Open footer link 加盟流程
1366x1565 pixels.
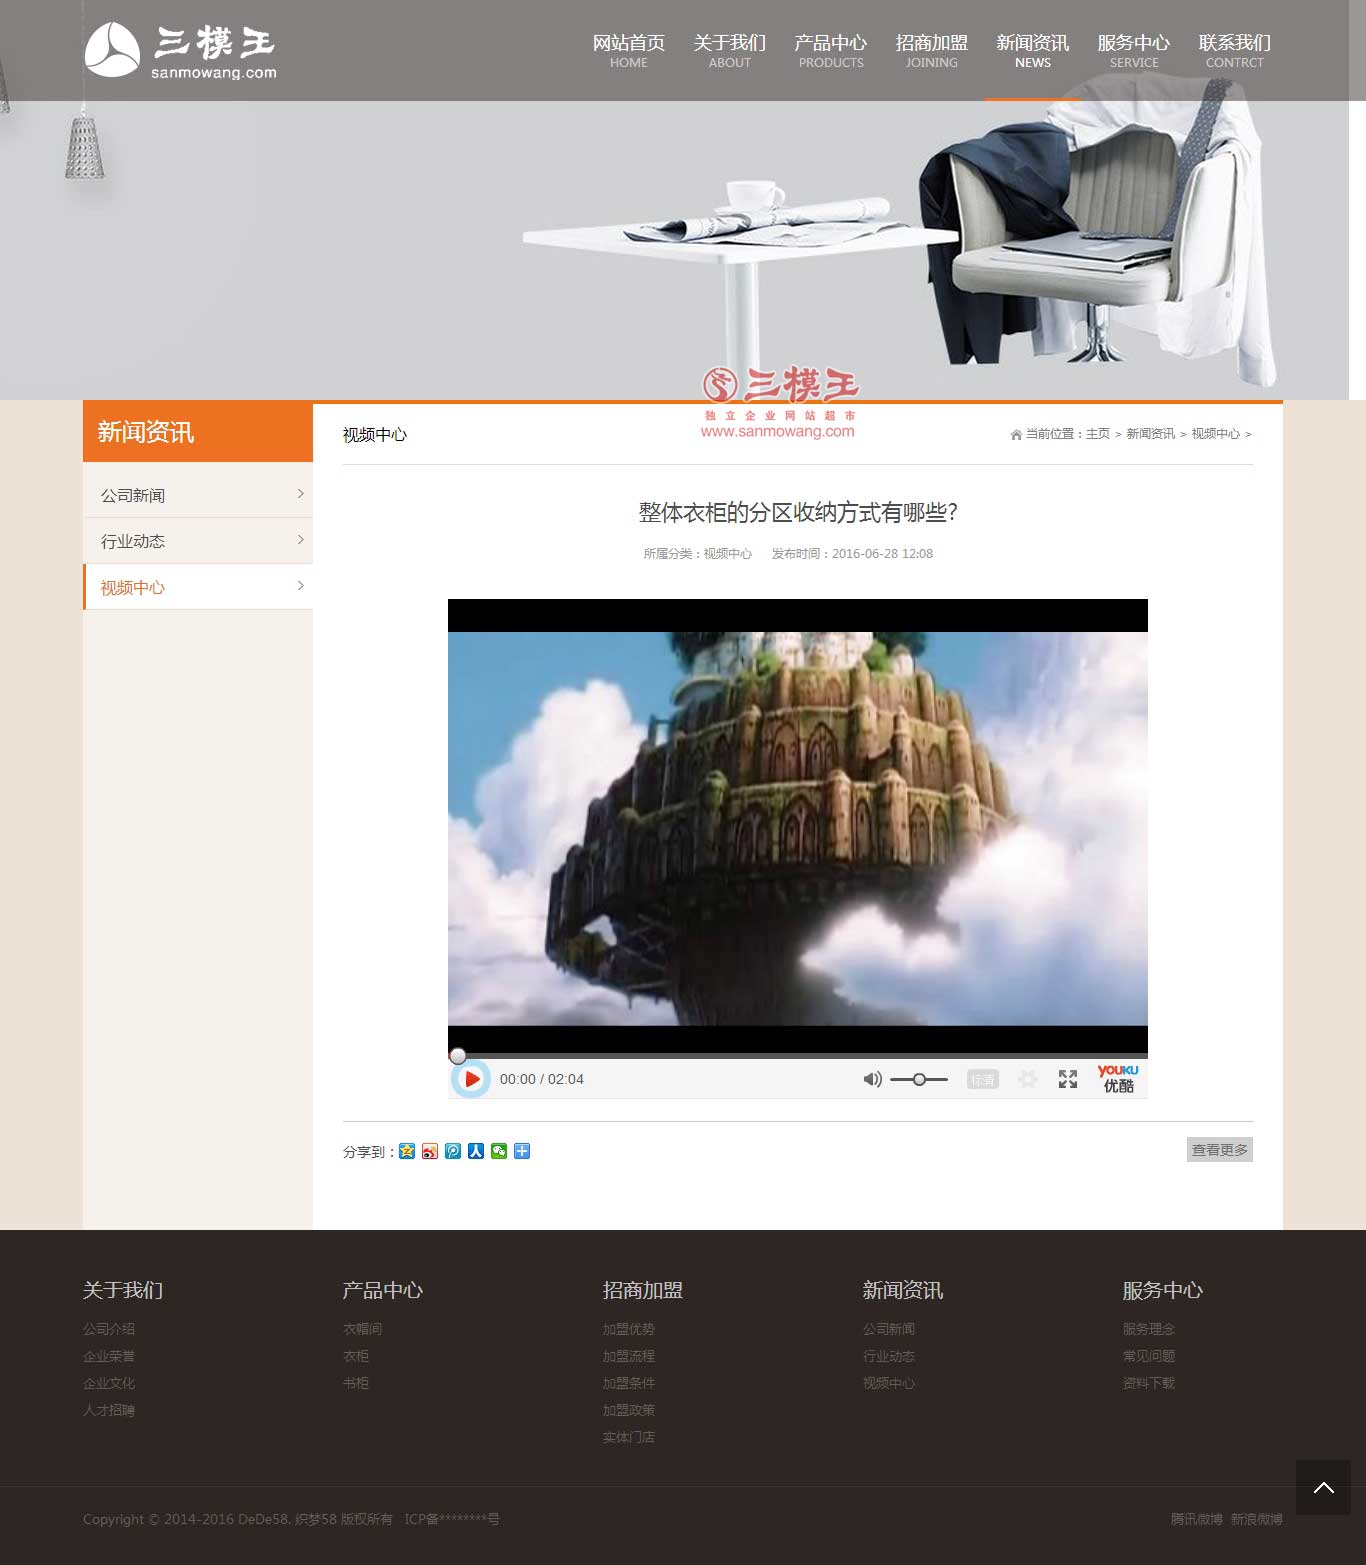point(629,1356)
